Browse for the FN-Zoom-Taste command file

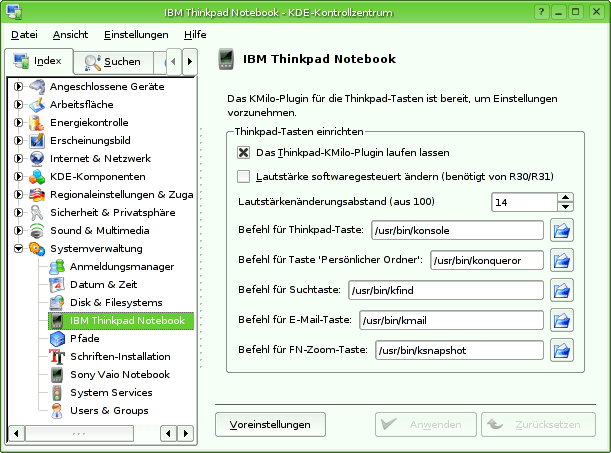click(562, 350)
